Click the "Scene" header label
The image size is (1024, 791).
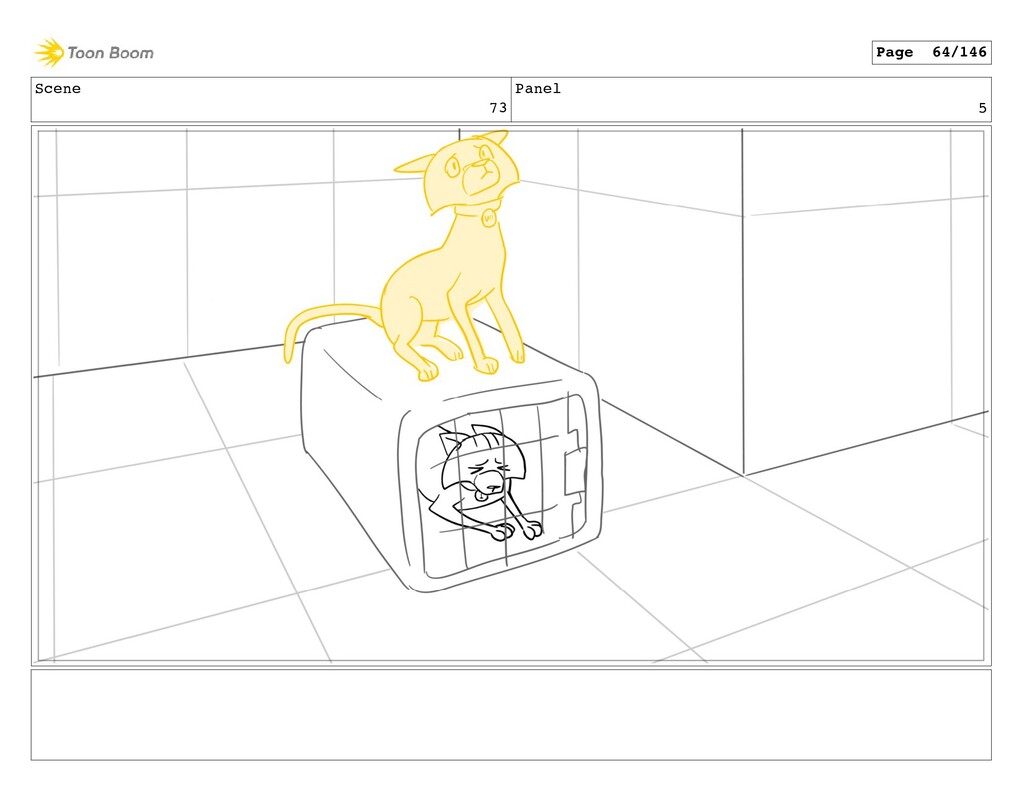[x=58, y=89]
